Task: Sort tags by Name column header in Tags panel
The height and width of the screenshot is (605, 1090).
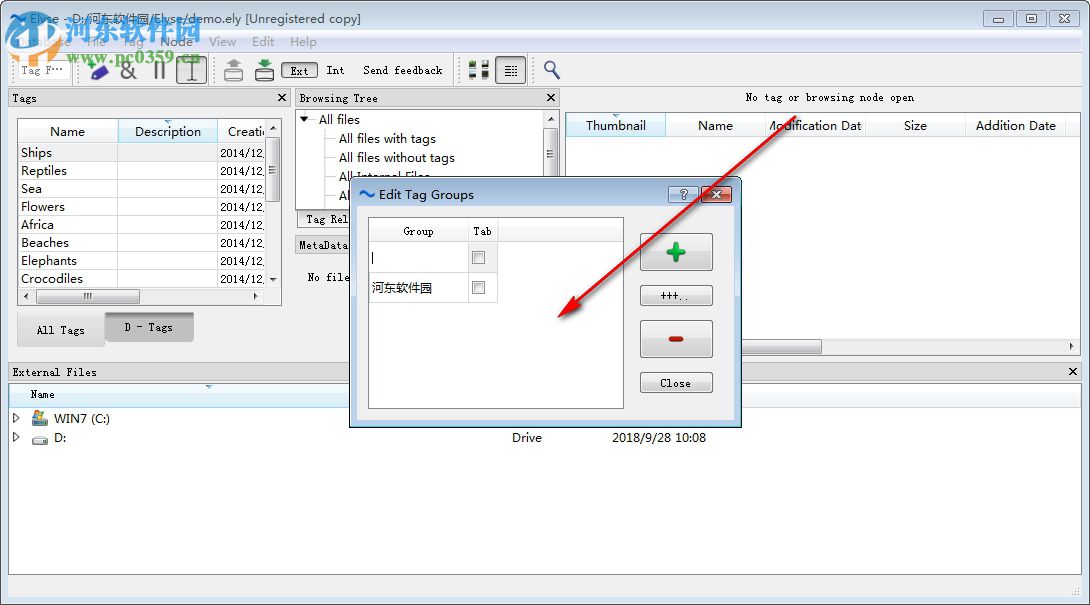Action: point(67,131)
